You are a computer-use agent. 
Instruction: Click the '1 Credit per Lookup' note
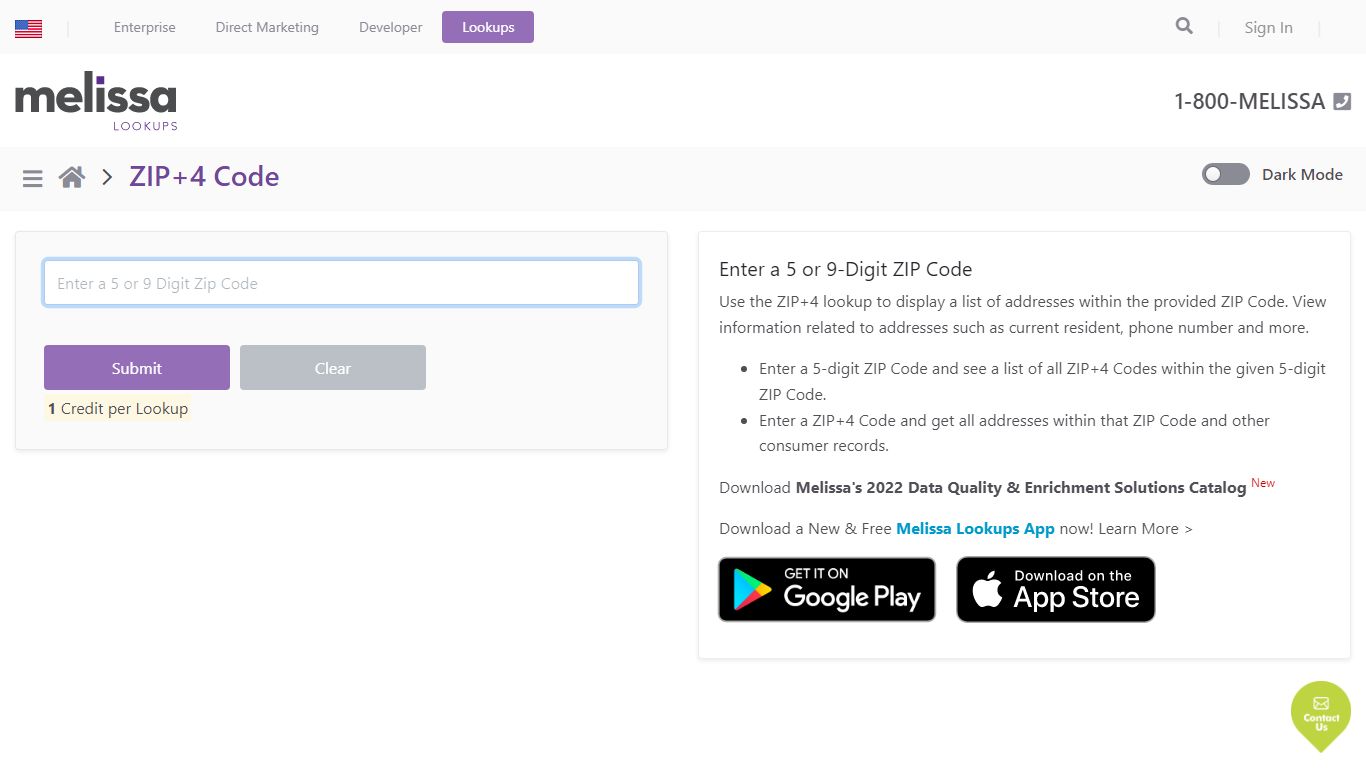pyautogui.click(x=118, y=409)
